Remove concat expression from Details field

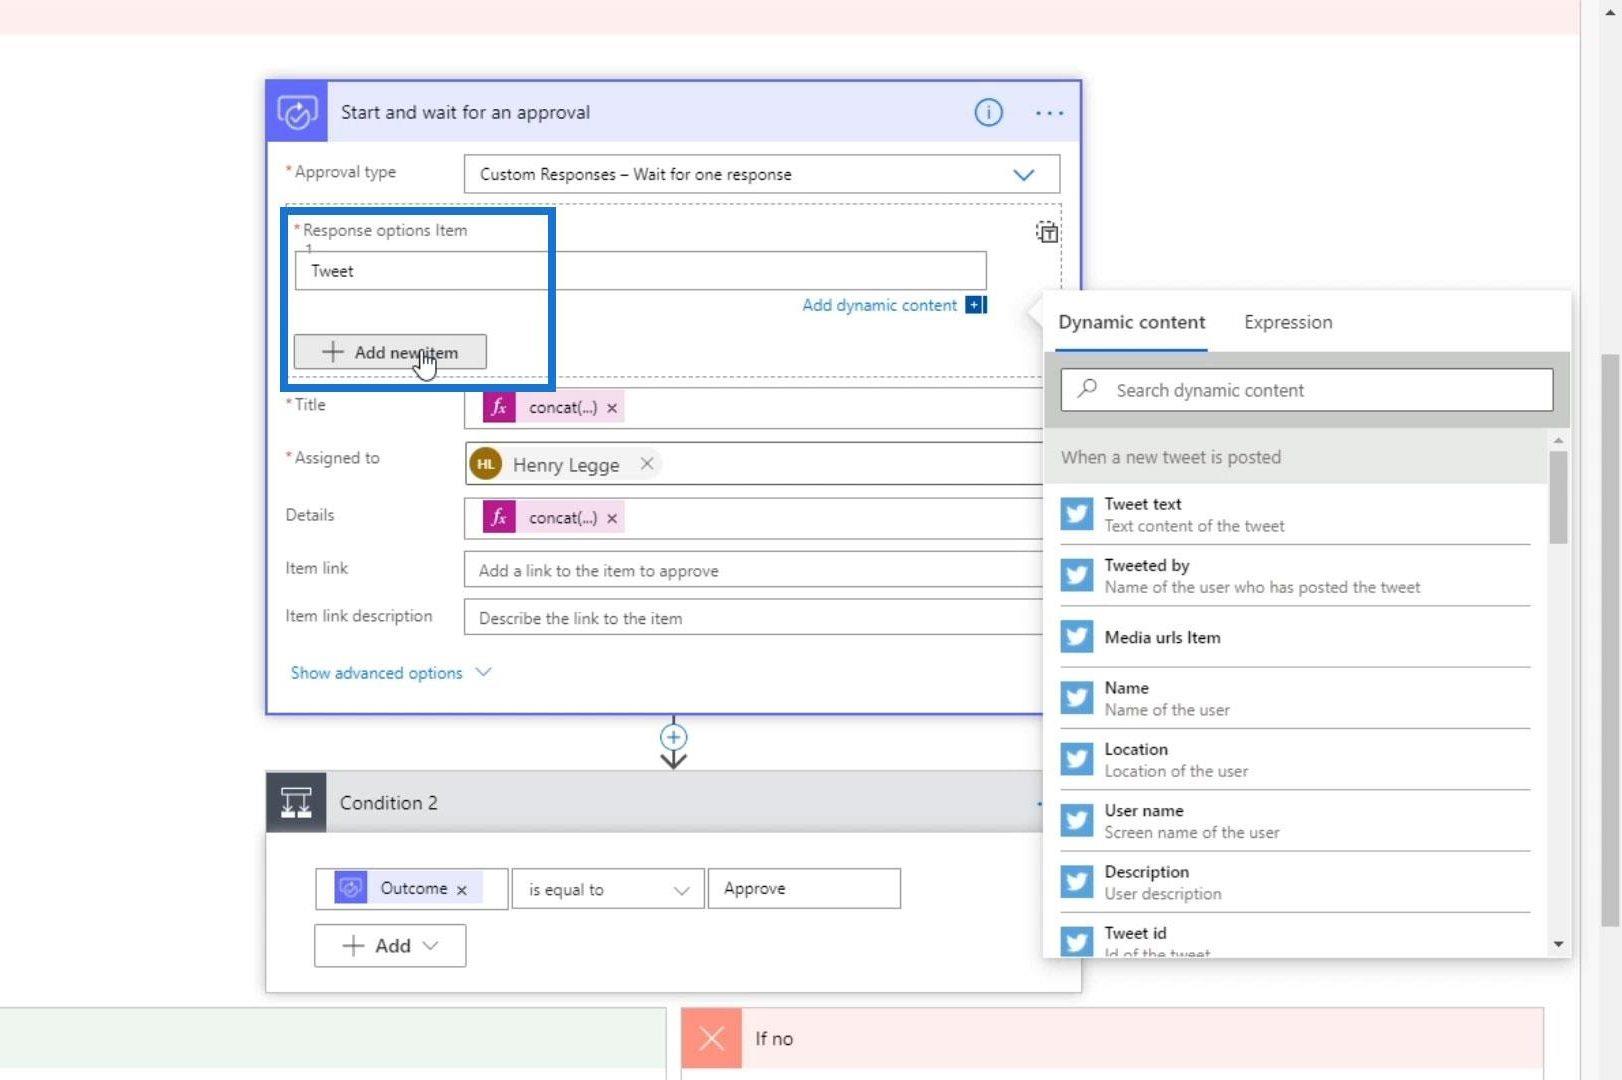coord(612,518)
